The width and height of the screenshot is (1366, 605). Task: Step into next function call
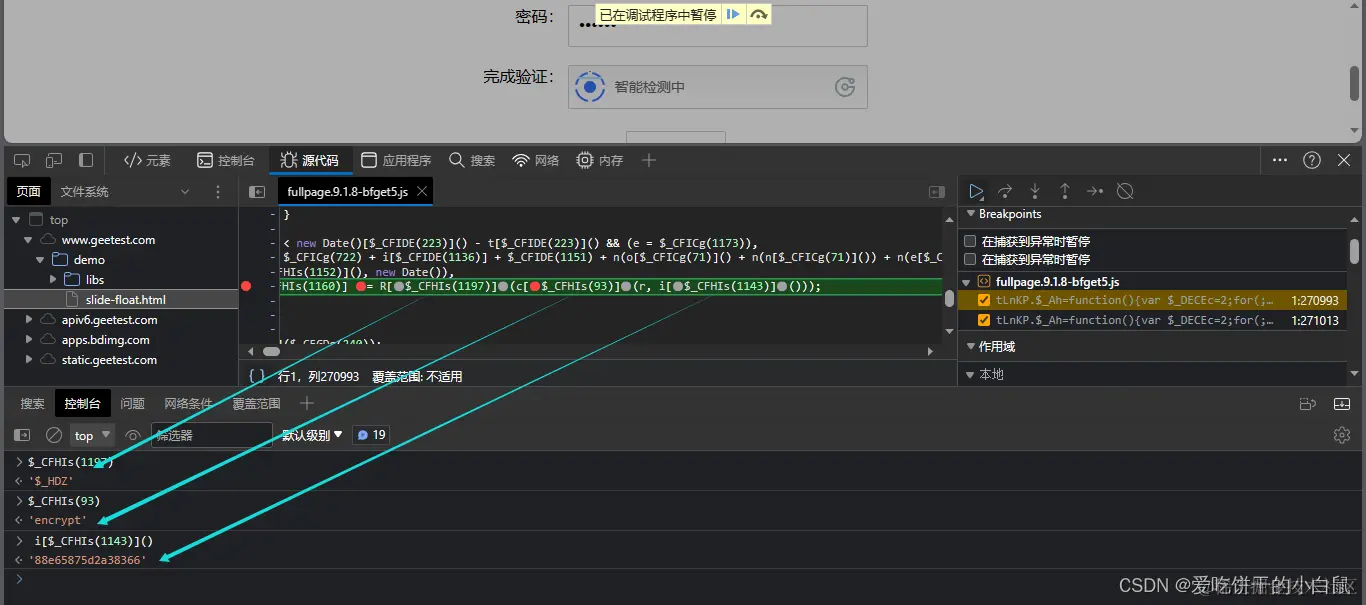click(1035, 191)
